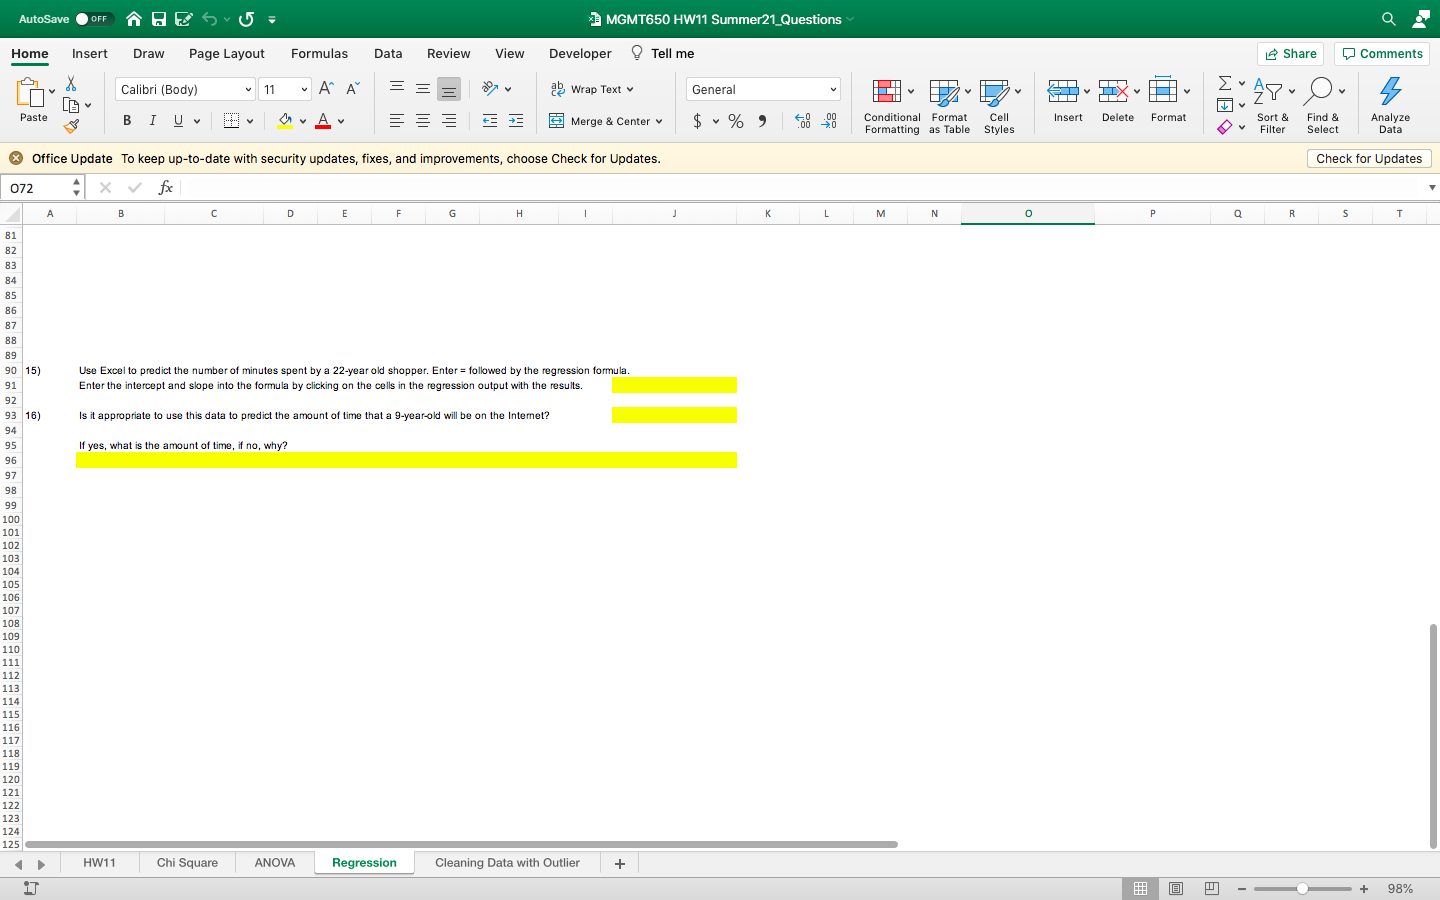Add a new sheet with plus button
1440x900 pixels.
pyautogui.click(x=620, y=864)
